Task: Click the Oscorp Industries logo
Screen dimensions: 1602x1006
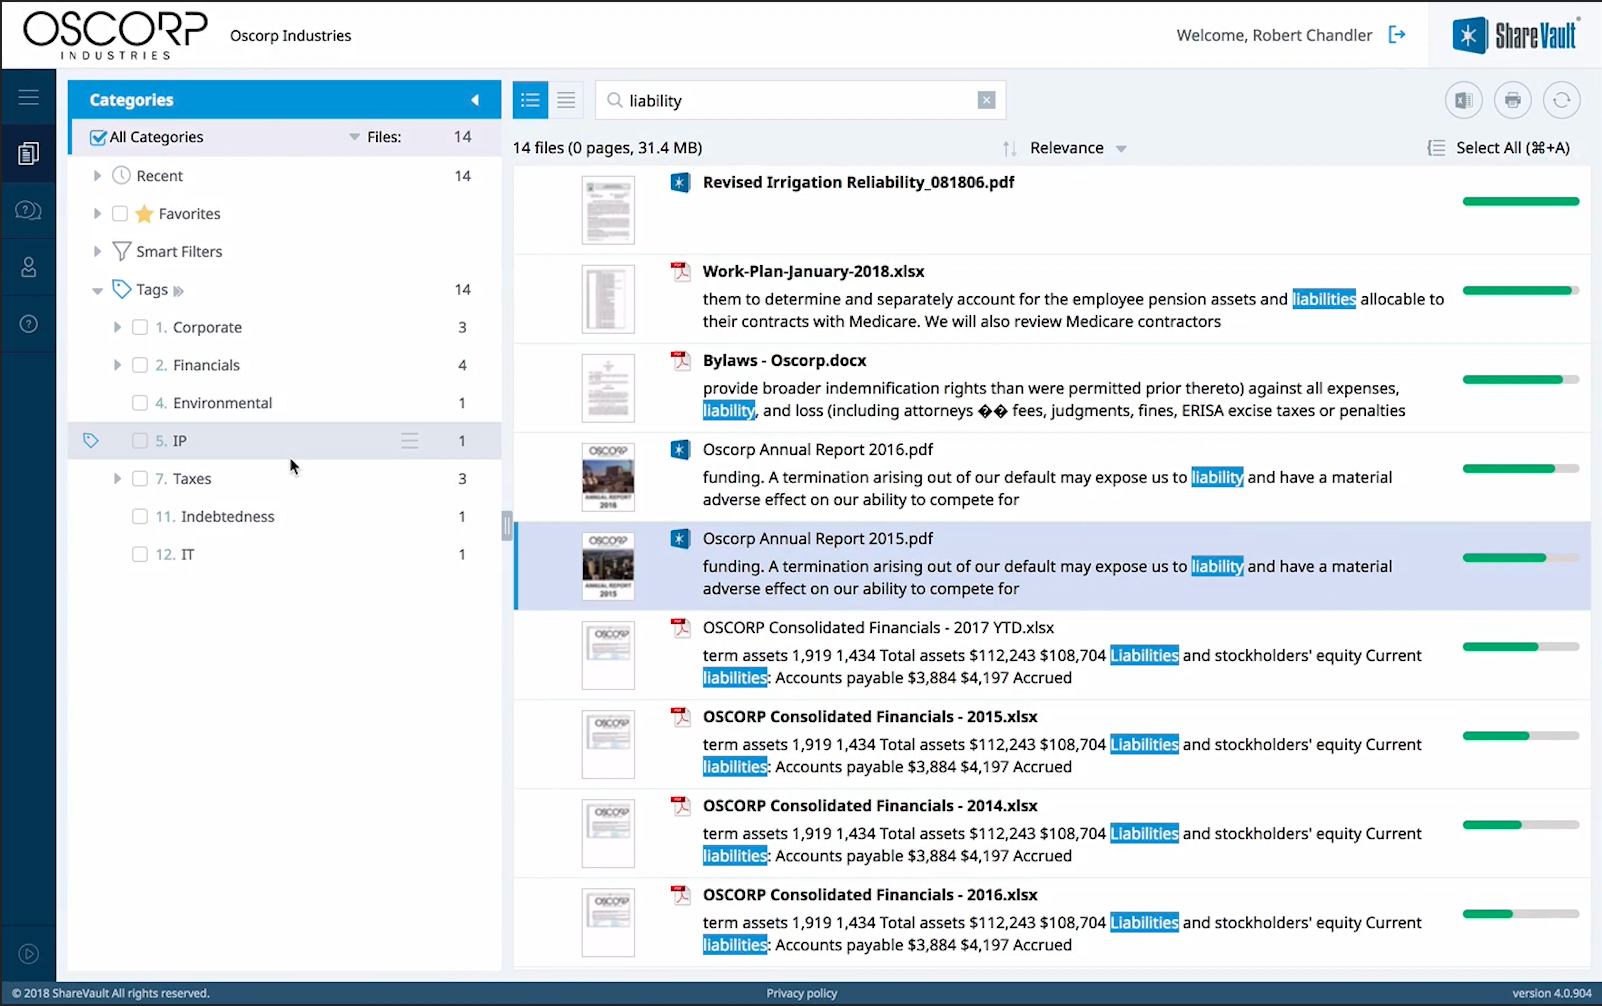Action: [115, 35]
